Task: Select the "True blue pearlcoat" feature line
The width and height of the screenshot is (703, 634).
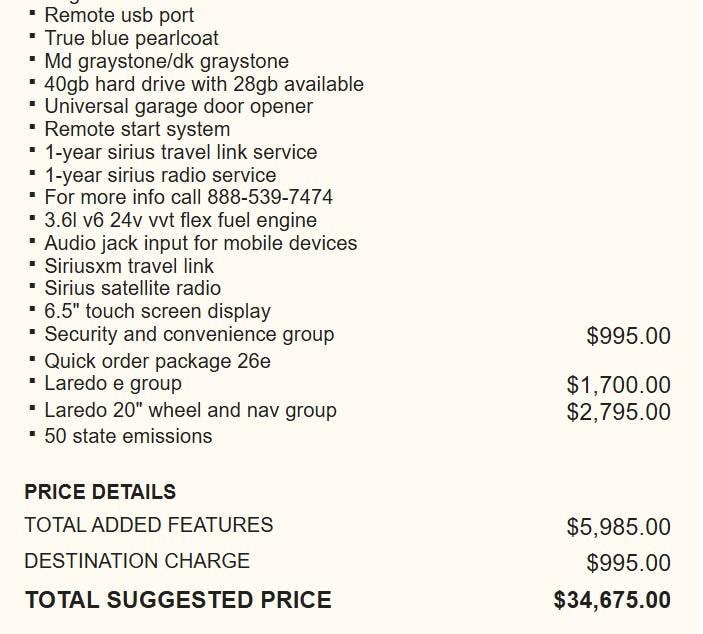Action: tap(131, 38)
